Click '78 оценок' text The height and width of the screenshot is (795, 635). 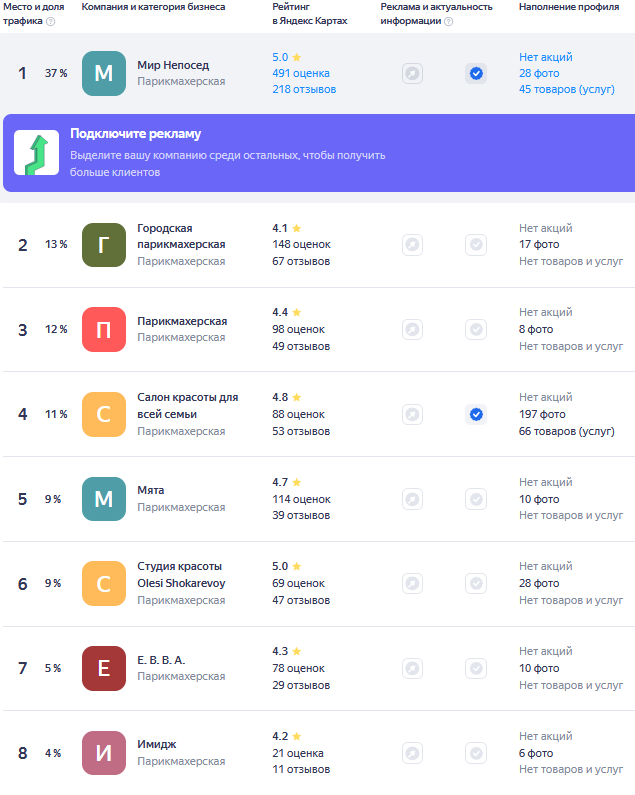[x=298, y=668]
